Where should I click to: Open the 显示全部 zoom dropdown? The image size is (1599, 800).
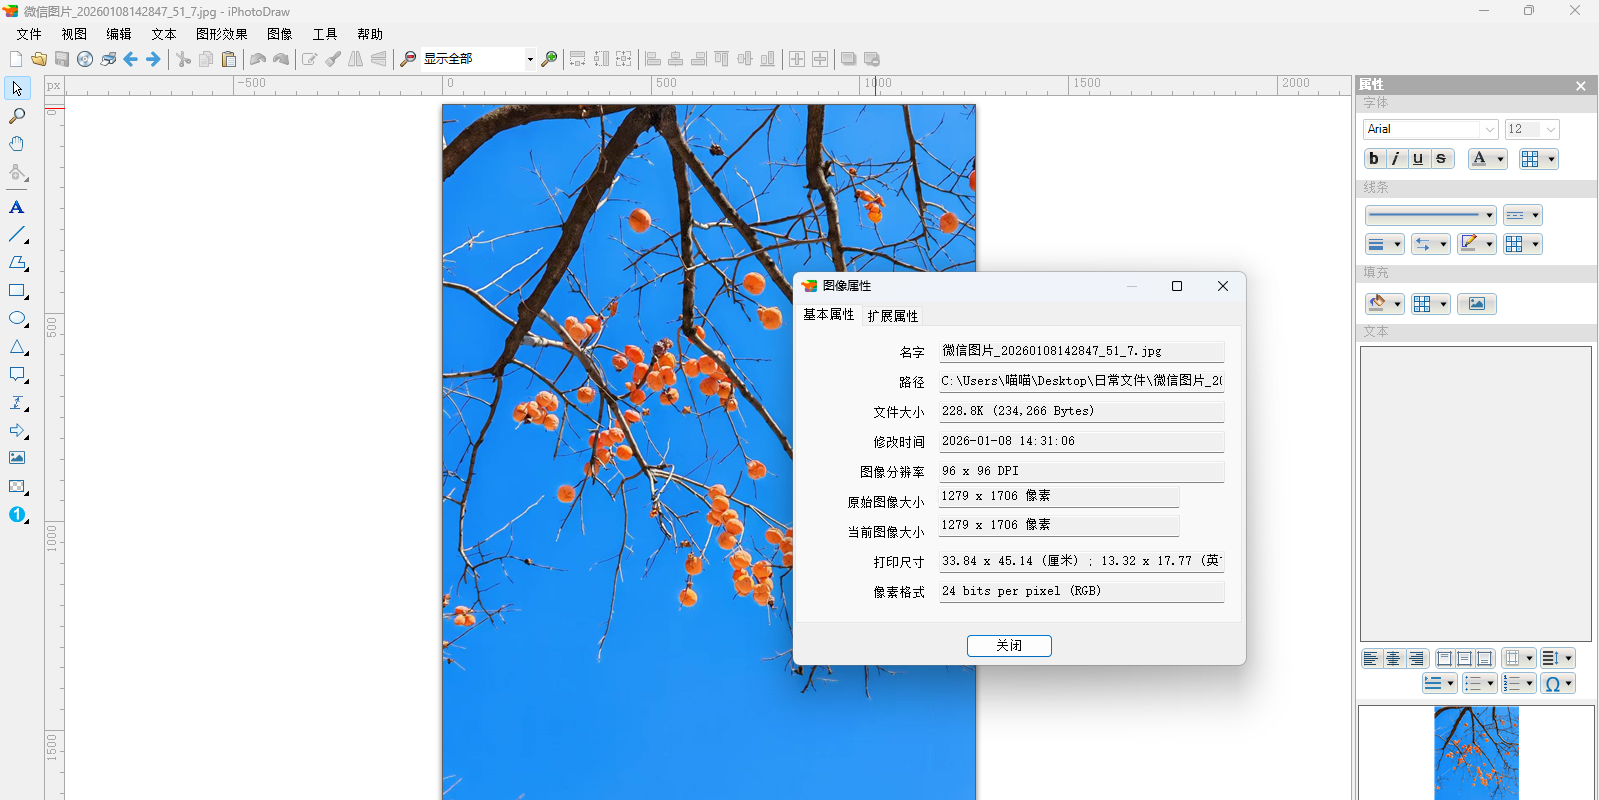click(530, 59)
